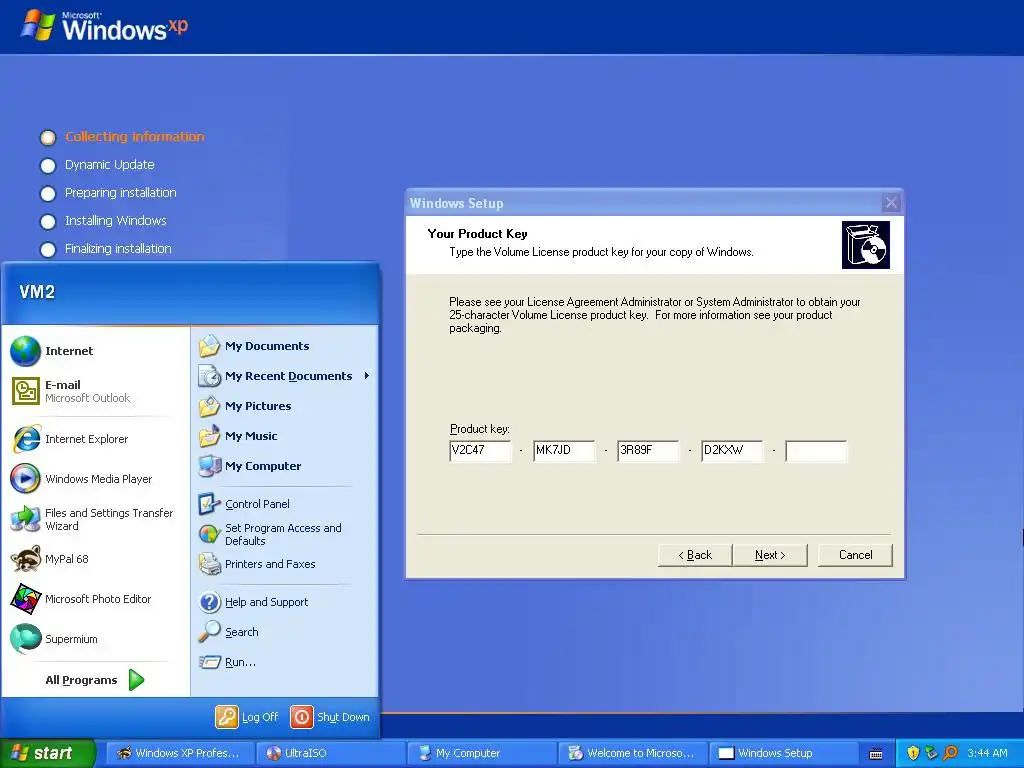Cancel the Windows Setup wizard

click(x=855, y=555)
